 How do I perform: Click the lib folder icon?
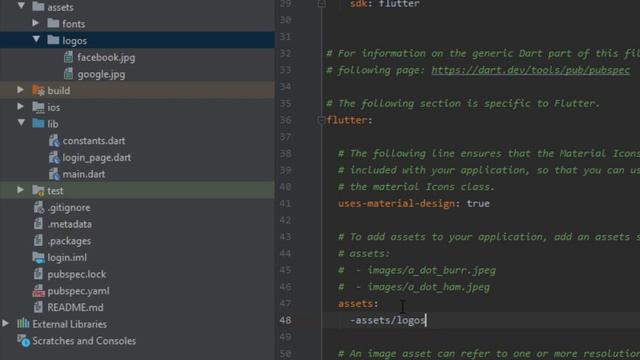[x=38, y=123]
